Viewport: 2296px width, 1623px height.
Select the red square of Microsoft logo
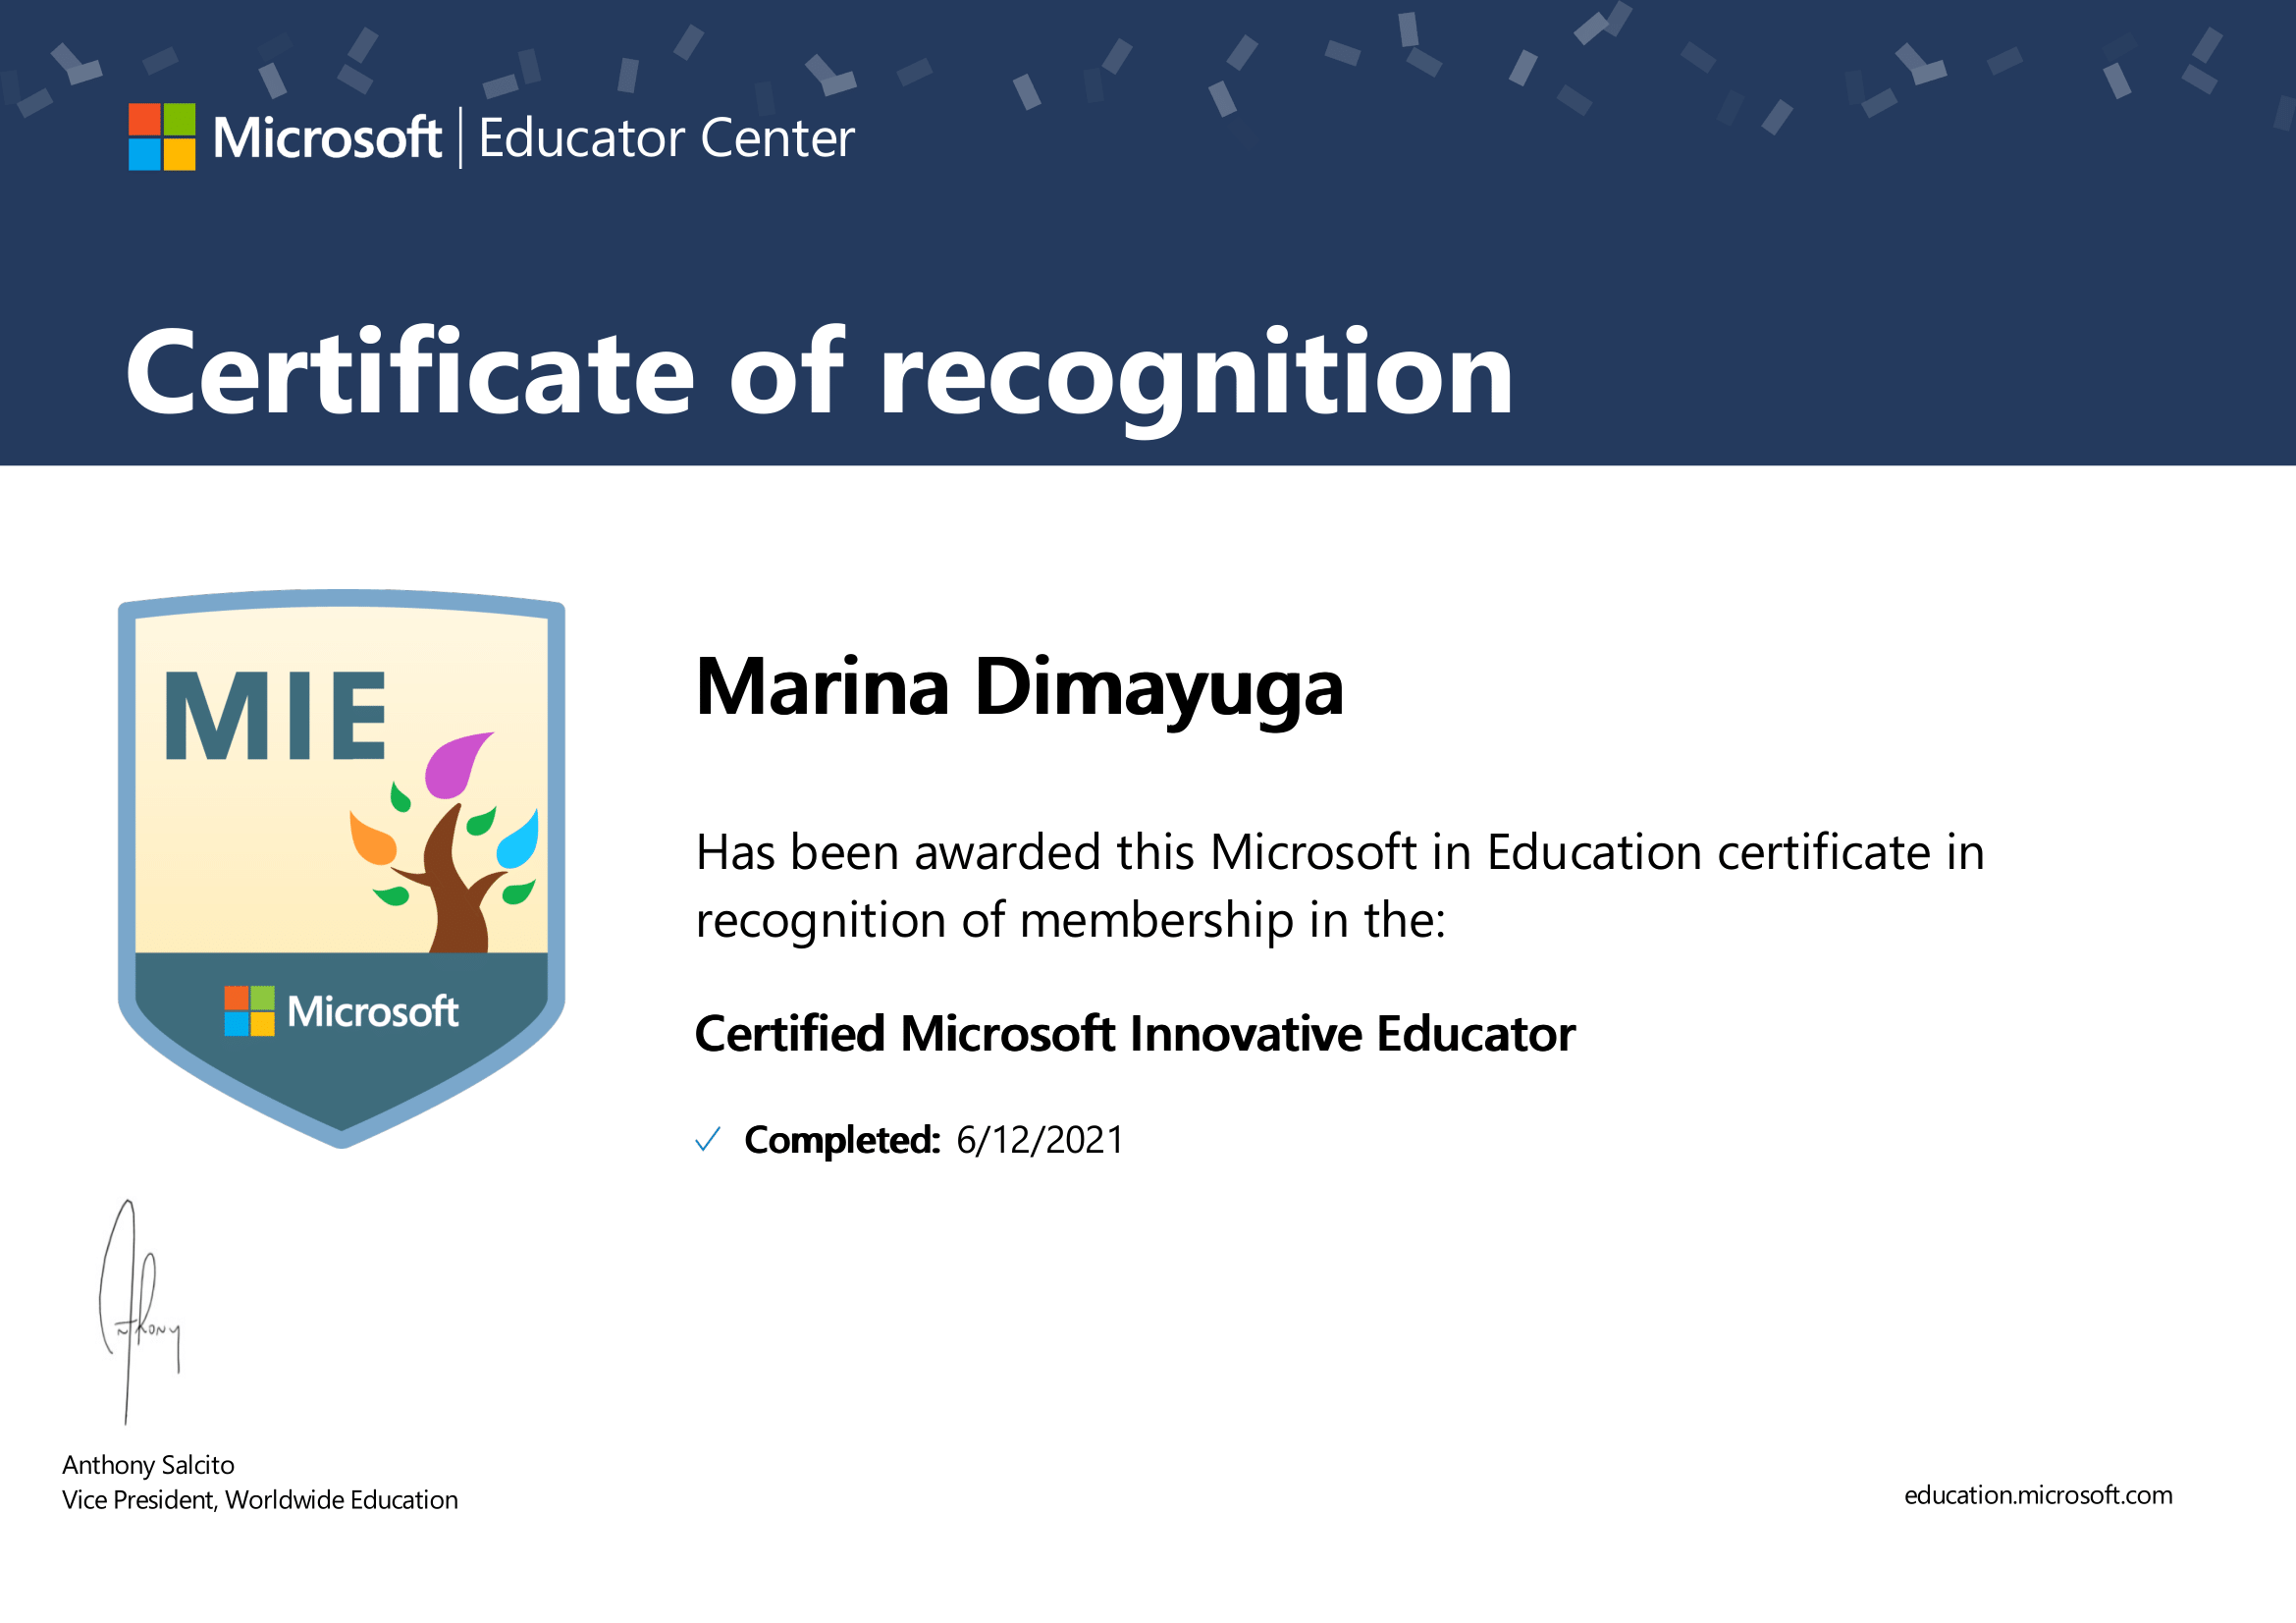point(146,120)
